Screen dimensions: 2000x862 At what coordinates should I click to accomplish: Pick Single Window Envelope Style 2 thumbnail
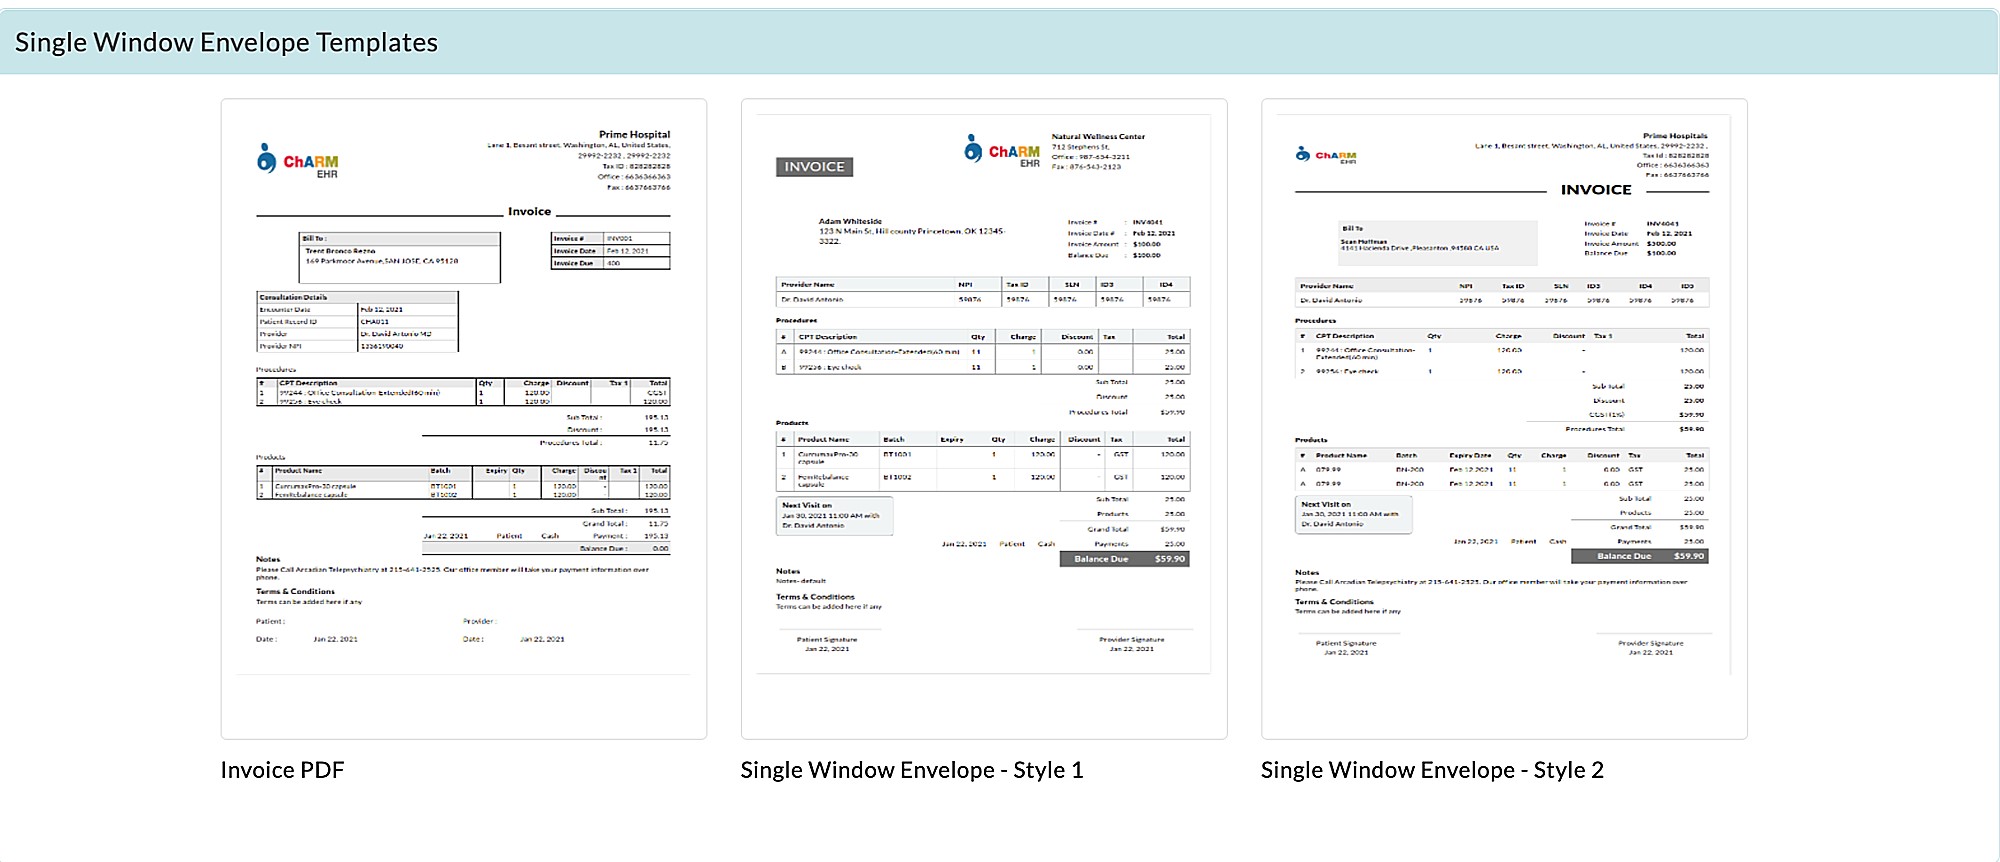click(x=1504, y=419)
